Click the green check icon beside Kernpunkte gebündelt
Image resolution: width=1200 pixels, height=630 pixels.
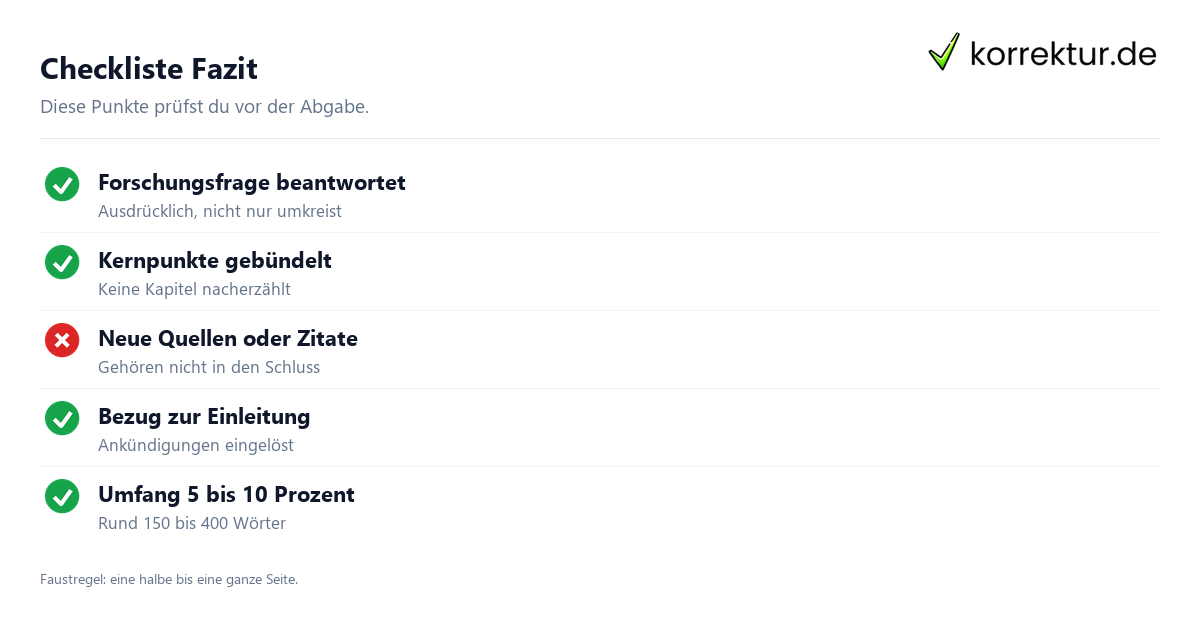point(62,262)
